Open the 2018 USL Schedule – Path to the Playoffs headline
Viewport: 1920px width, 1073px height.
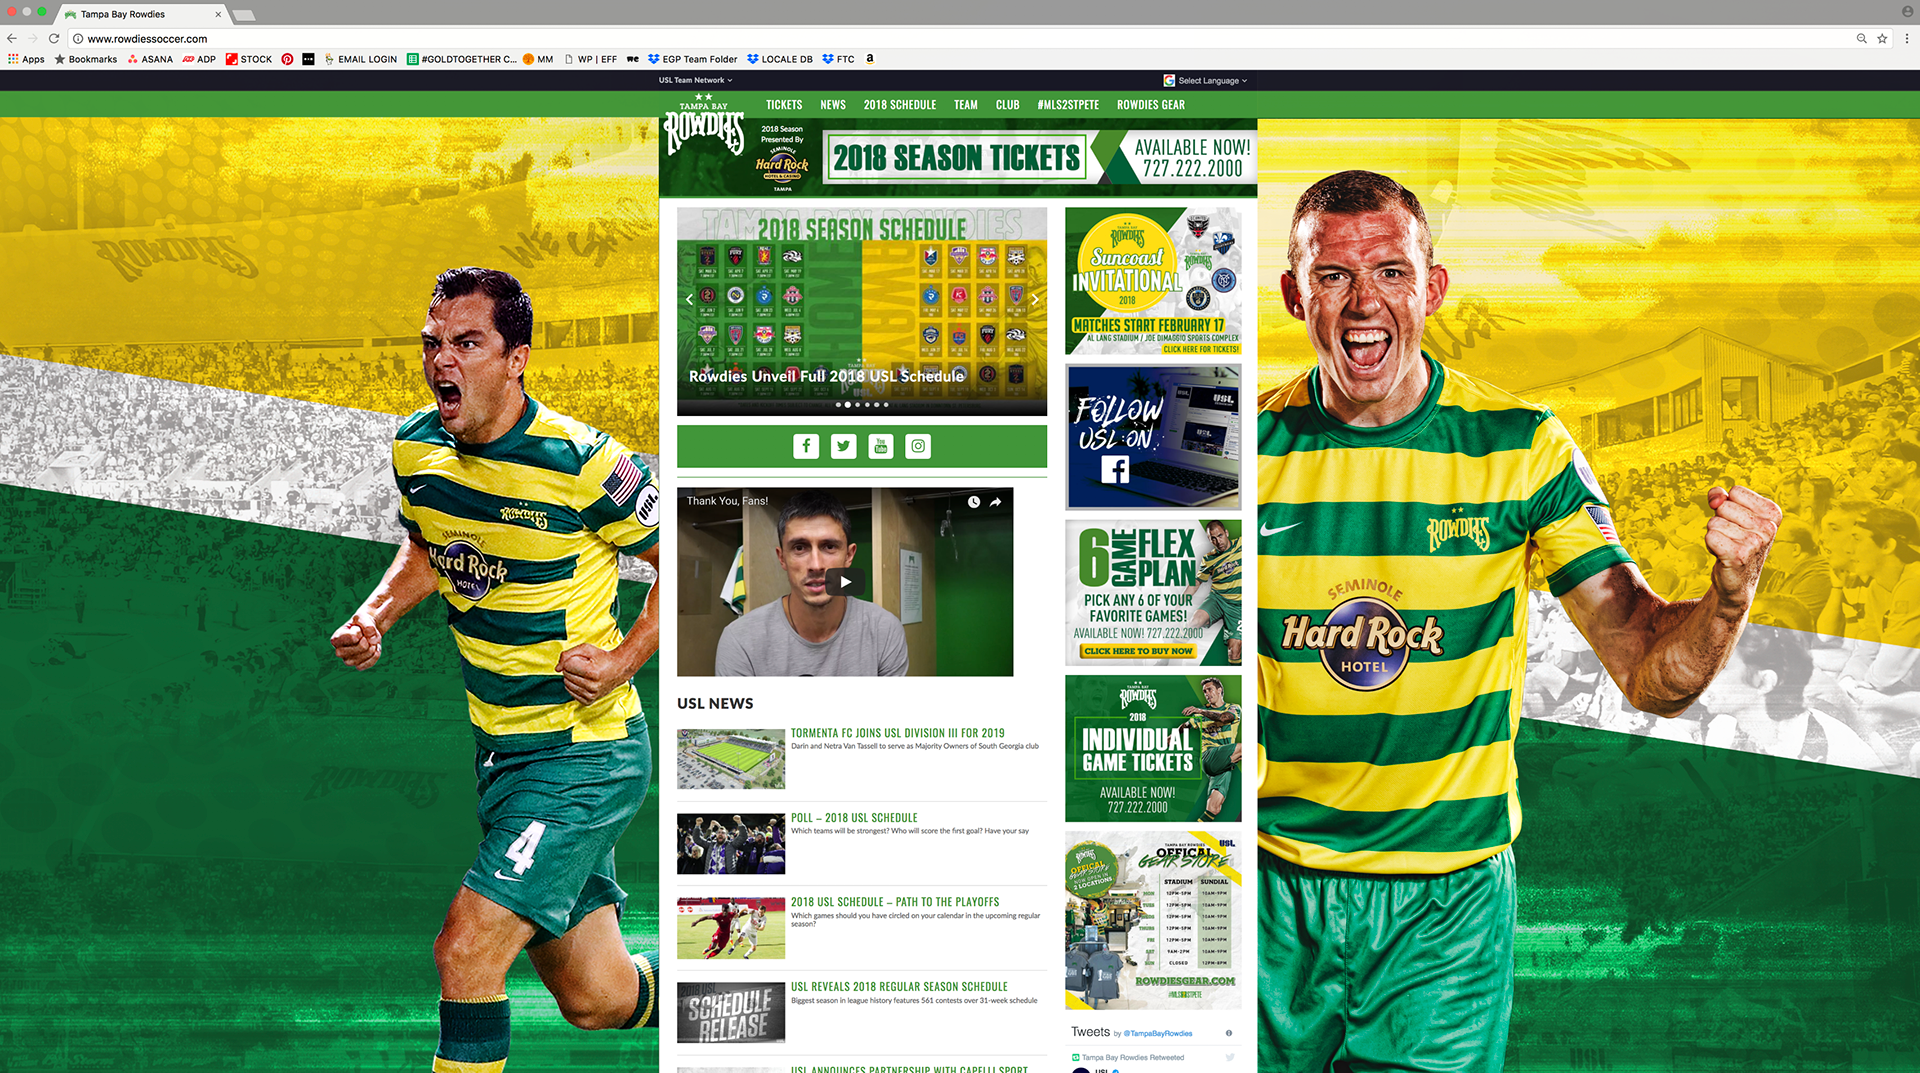click(895, 902)
